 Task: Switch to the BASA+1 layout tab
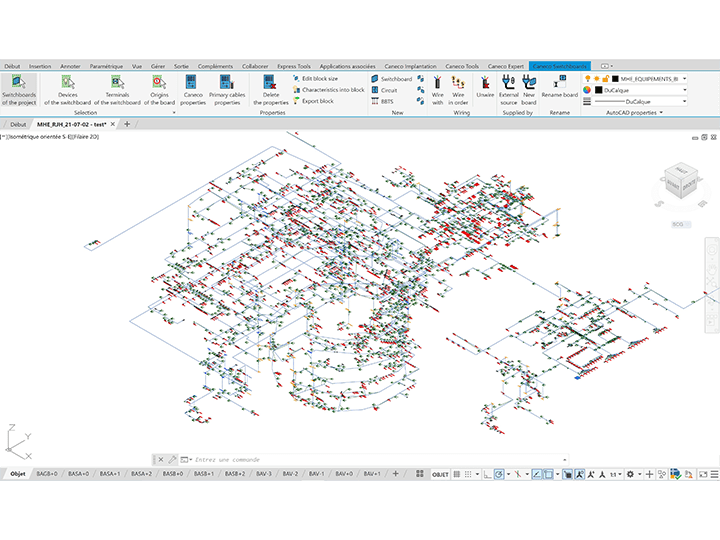pos(108,474)
